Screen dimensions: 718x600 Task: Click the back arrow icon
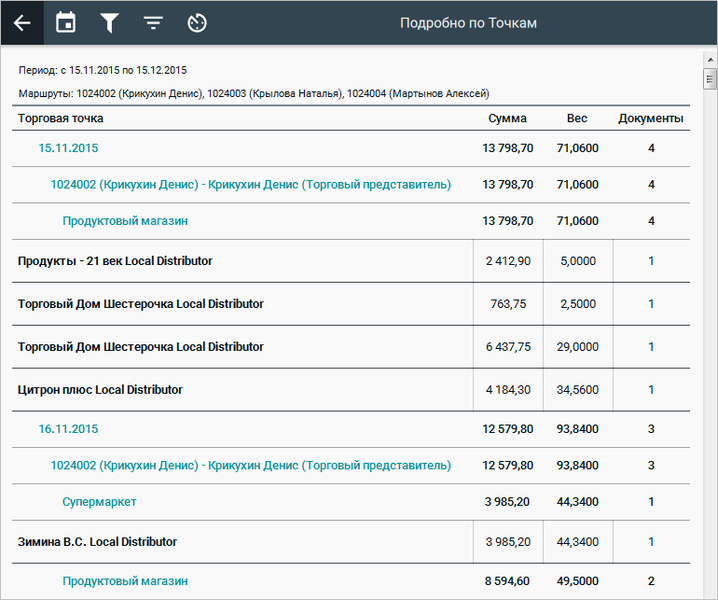(22, 23)
